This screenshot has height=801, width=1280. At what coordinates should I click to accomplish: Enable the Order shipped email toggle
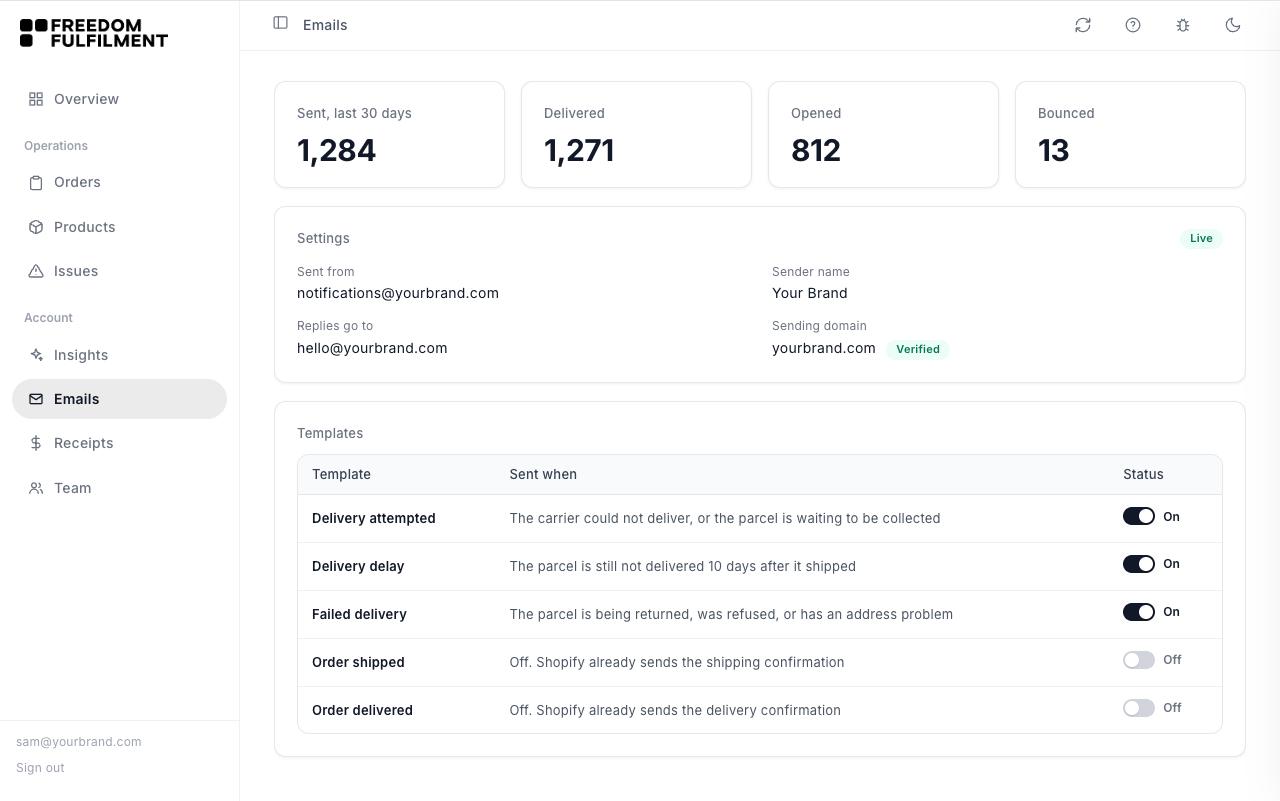[1139, 660]
